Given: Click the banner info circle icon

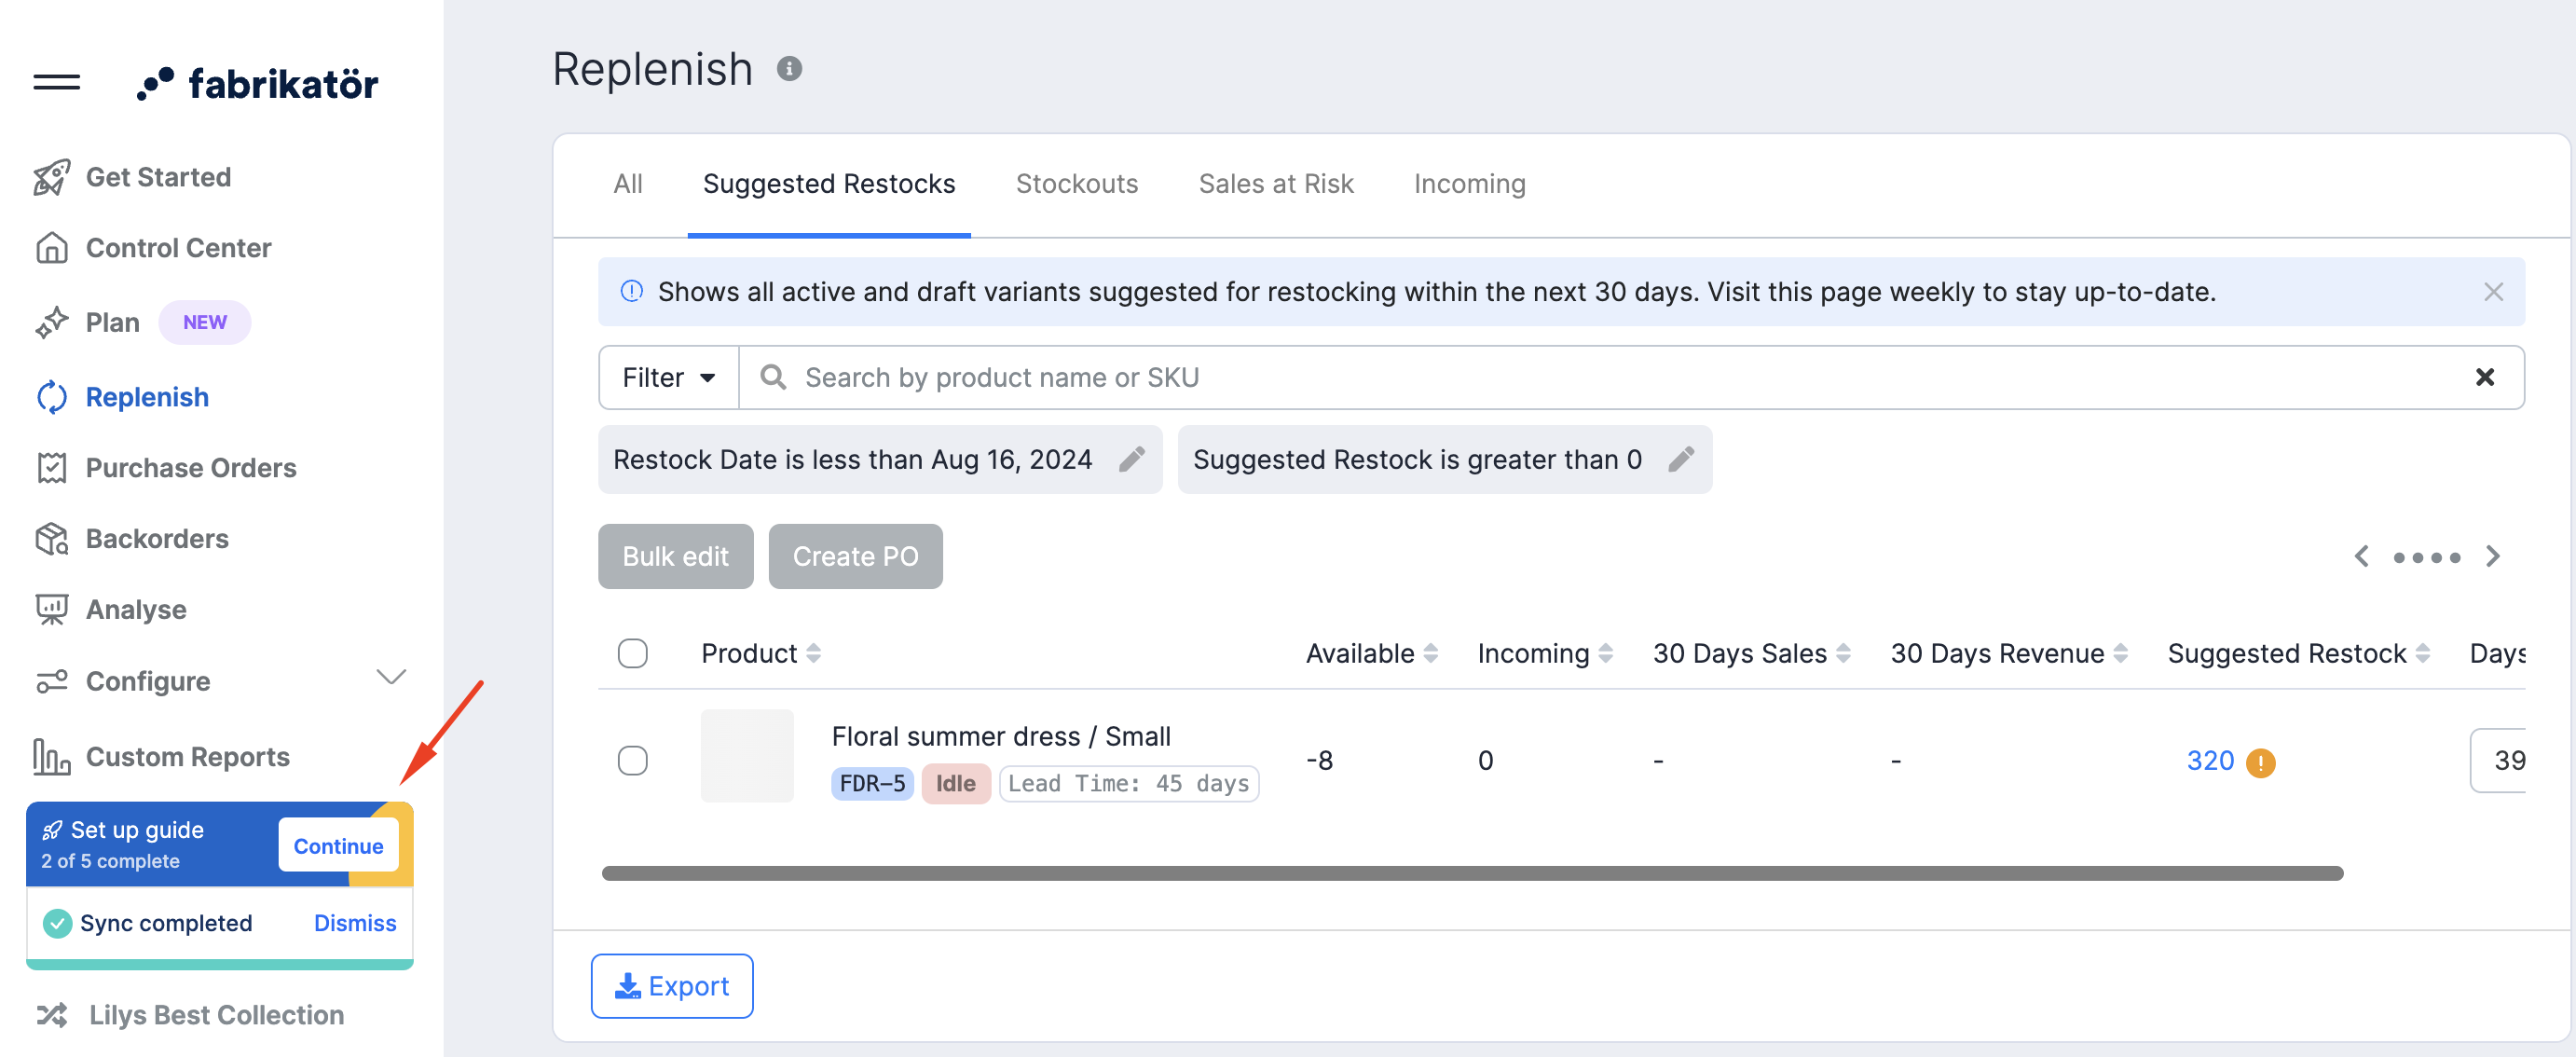Looking at the screenshot, I should point(631,291).
